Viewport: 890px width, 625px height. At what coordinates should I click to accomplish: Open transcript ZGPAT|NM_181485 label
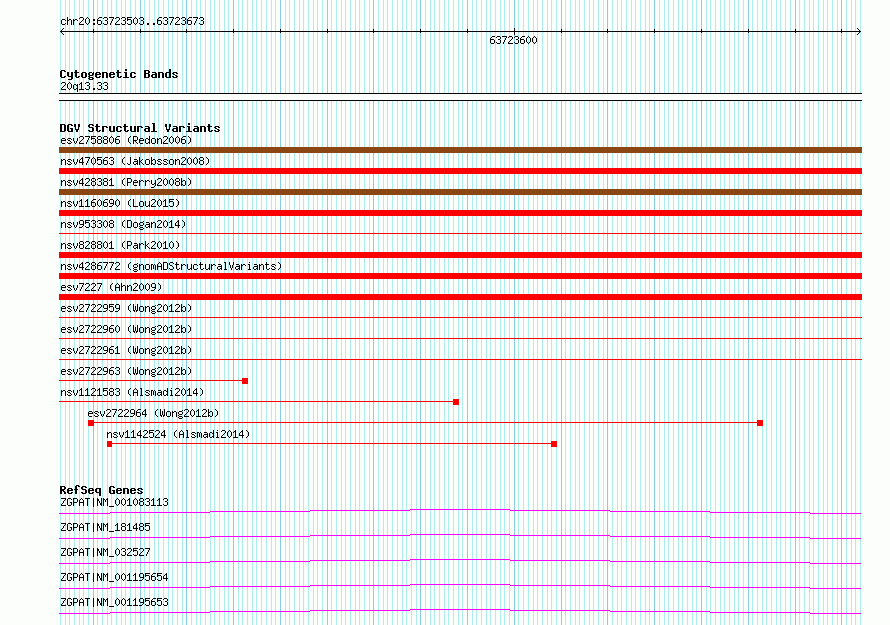[x=105, y=527]
